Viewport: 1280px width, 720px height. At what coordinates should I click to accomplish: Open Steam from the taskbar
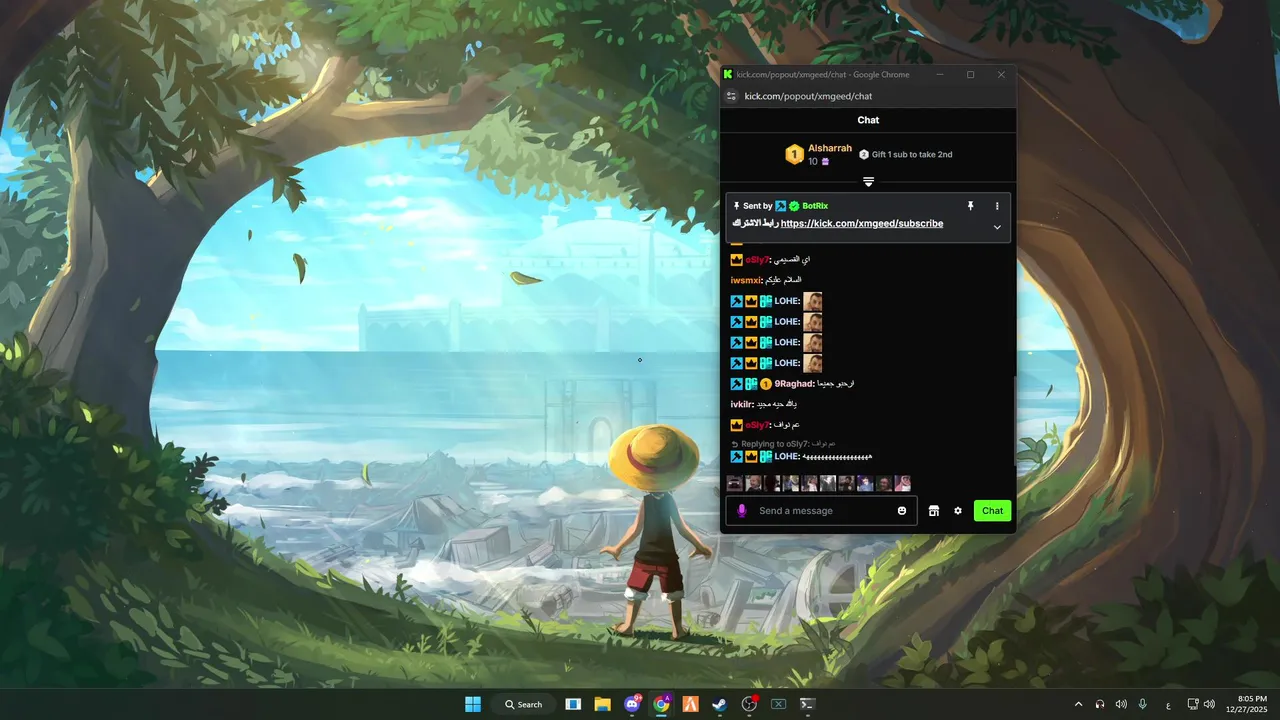719,704
